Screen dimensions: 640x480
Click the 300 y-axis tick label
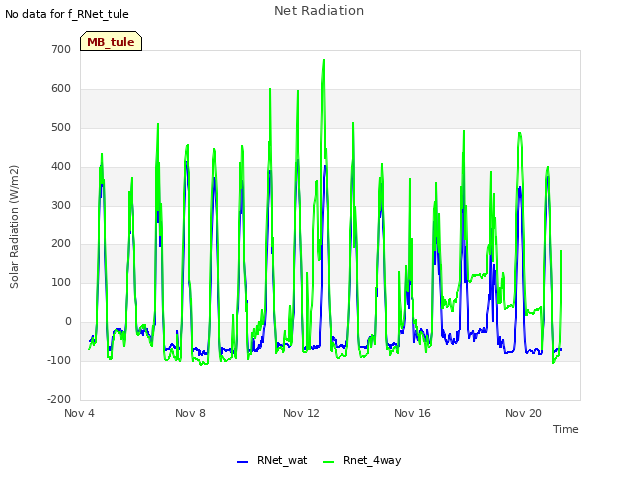[61, 205]
